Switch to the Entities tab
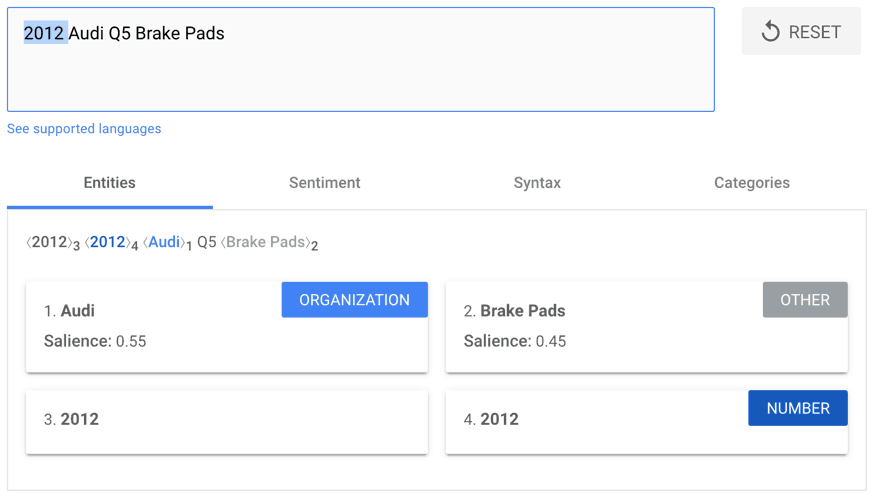Image resolution: width=874 pixels, height=499 pixels. point(109,183)
